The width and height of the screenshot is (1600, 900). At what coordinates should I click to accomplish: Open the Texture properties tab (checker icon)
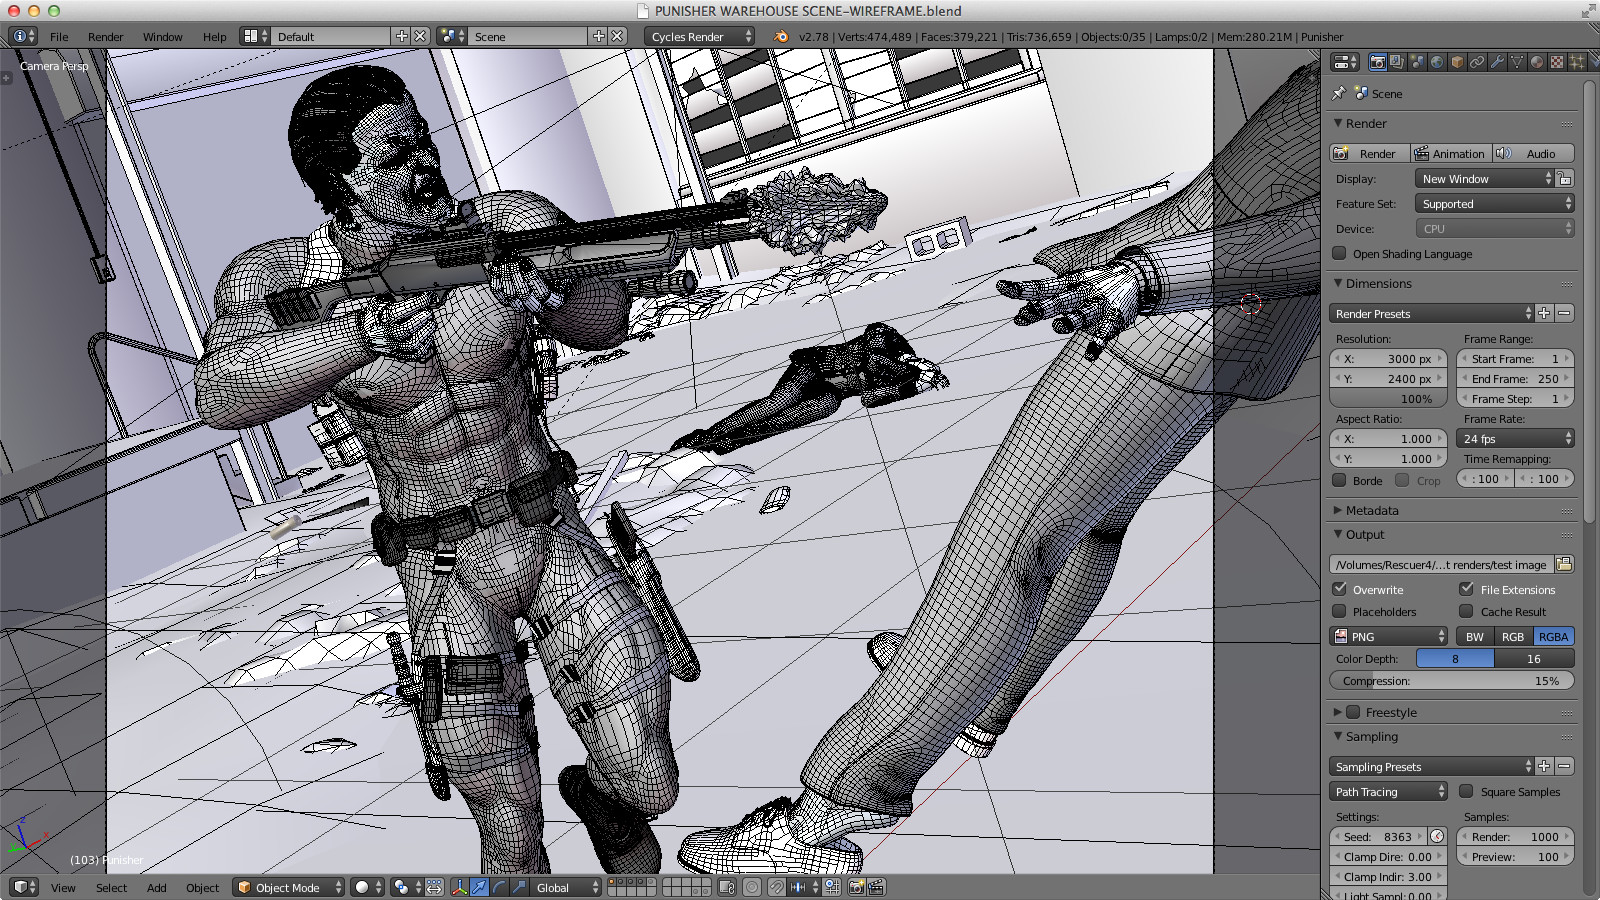coord(1557,62)
